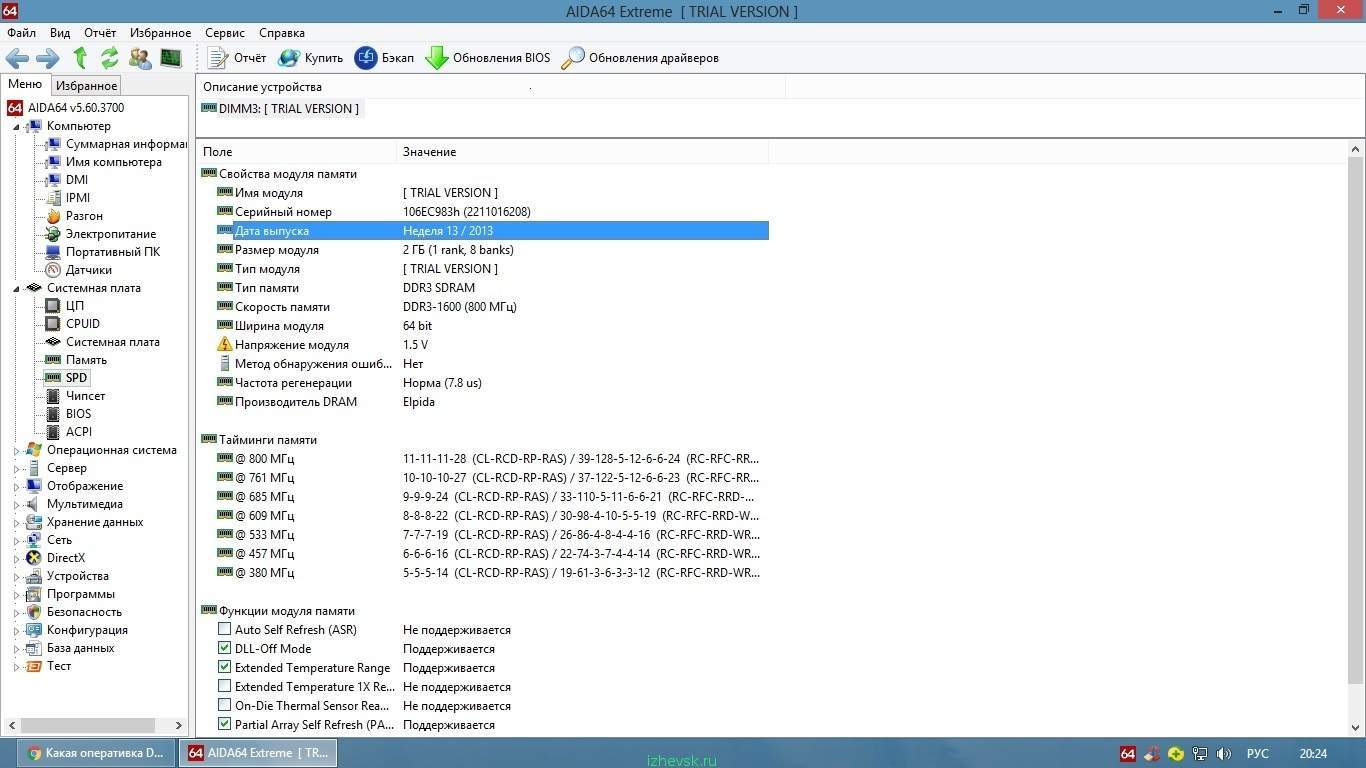Click the Бэкап toolbar icon
1366x768 pixels.
(366, 58)
